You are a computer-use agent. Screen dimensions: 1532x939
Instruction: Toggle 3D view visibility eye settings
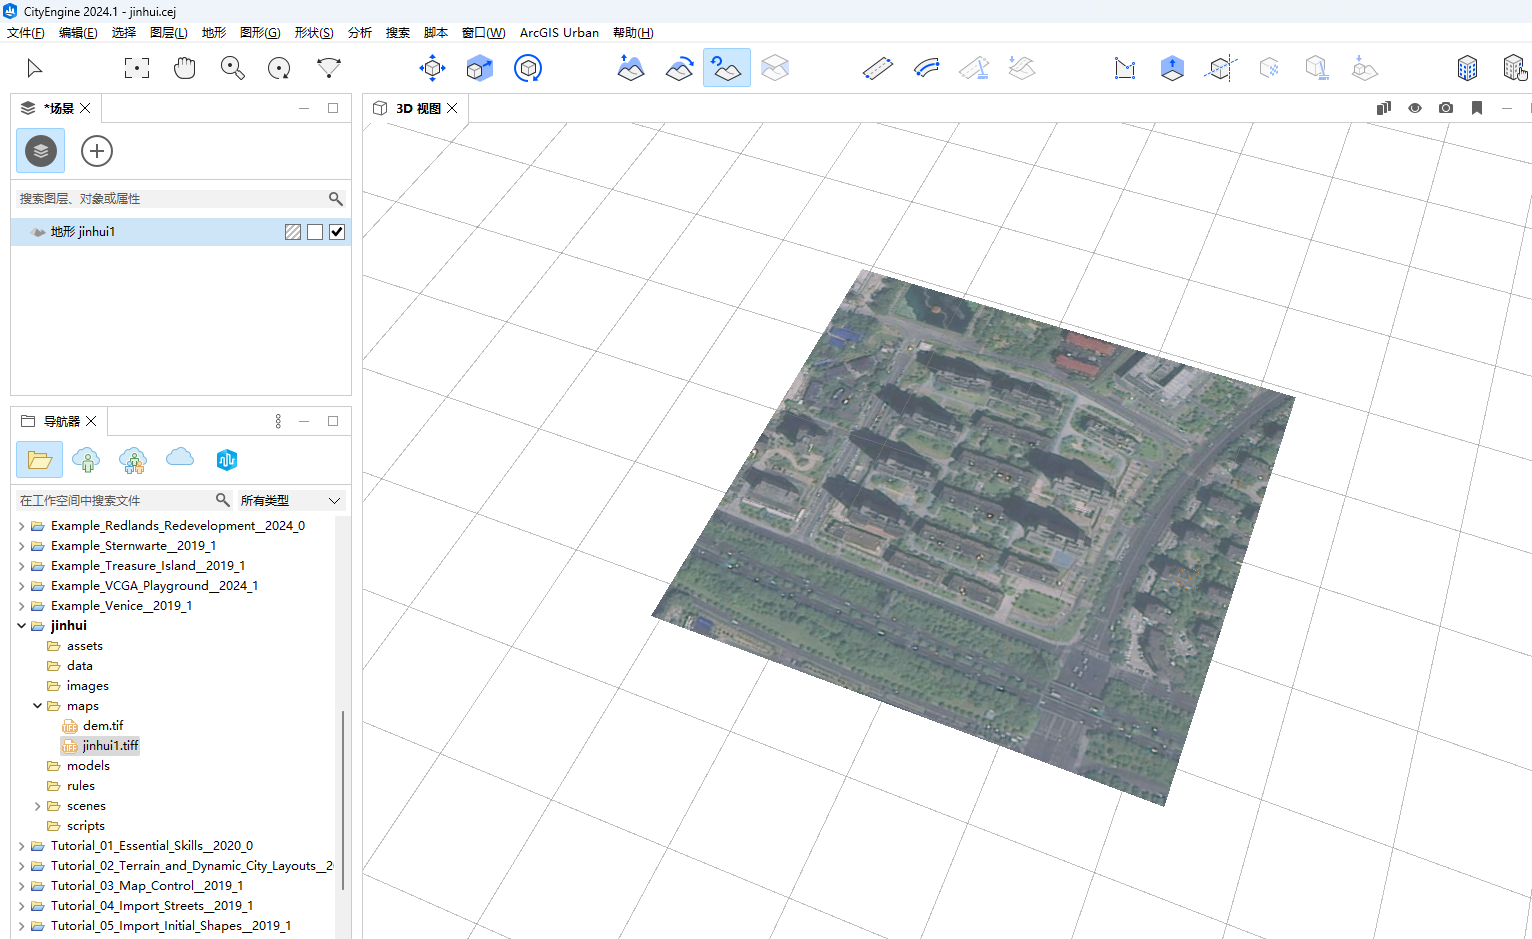(x=1415, y=108)
